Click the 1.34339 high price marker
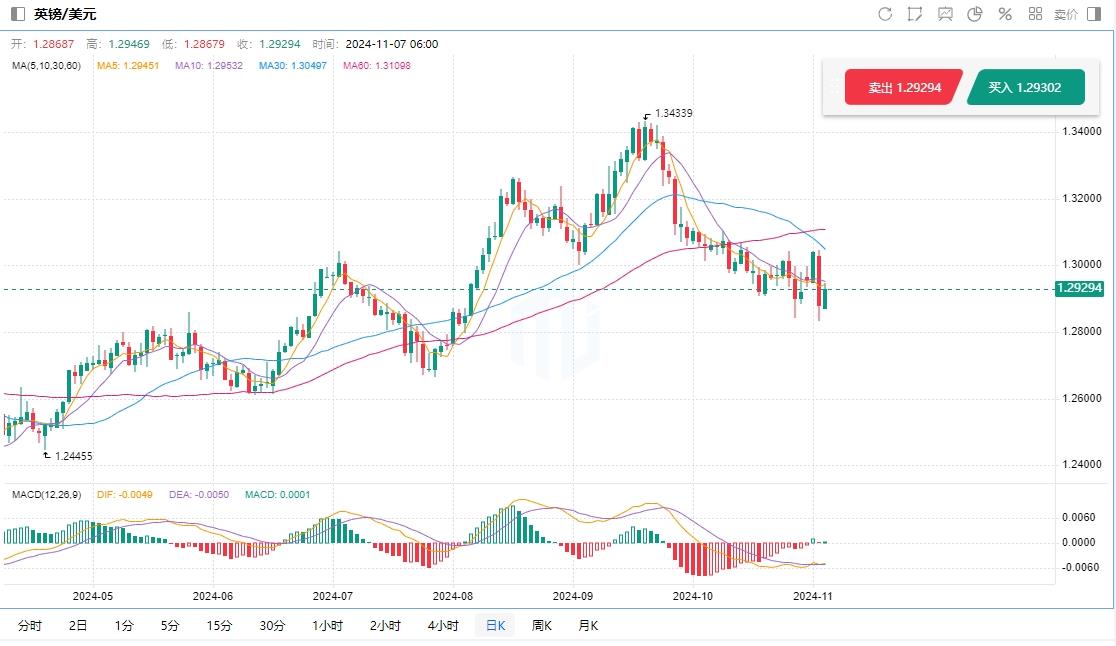Image resolution: width=1116 pixels, height=646 pixels. [673, 113]
